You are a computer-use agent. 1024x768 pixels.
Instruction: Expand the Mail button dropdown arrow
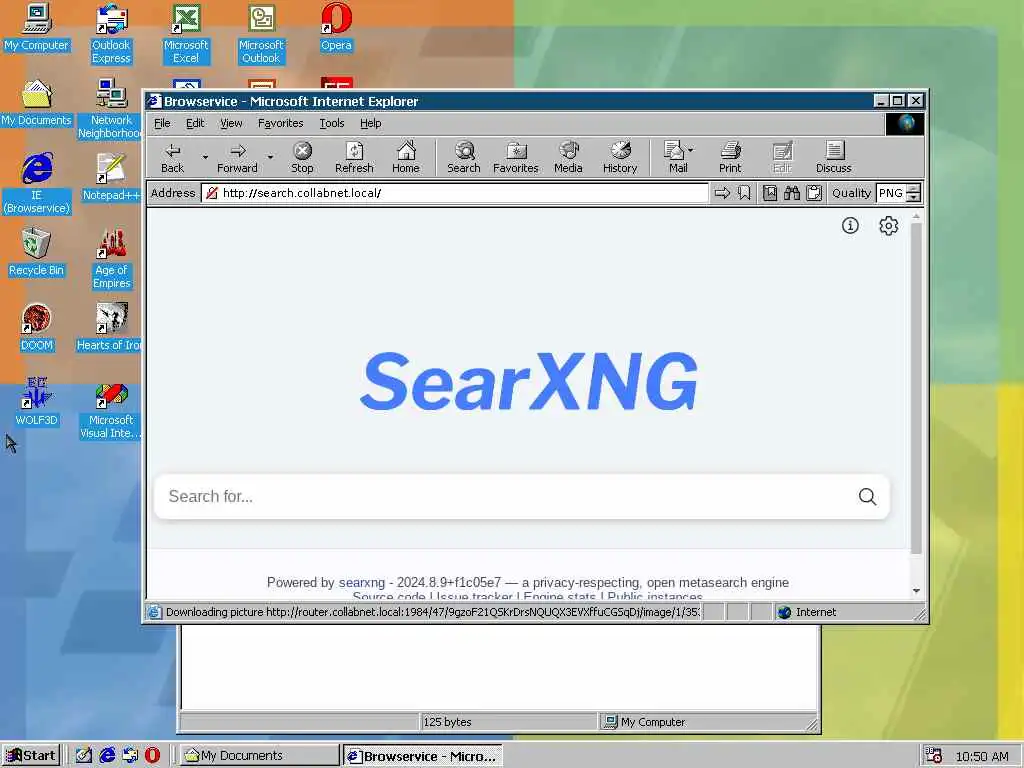(691, 150)
